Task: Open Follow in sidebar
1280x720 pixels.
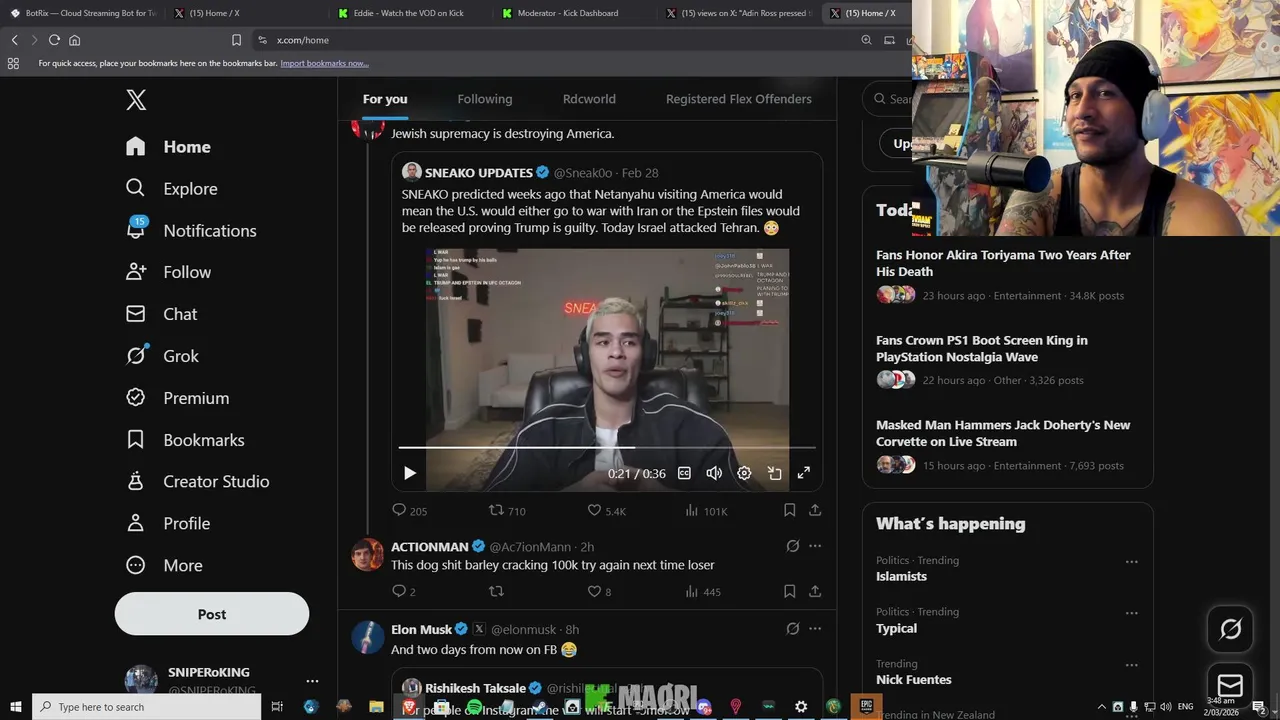Action: [x=168, y=272]
